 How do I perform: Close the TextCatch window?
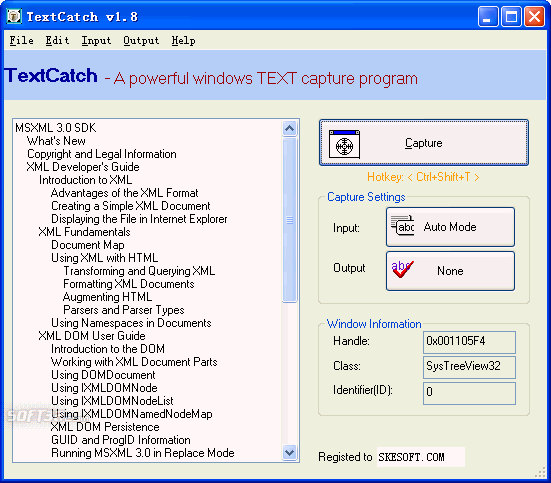pyautogui.click(x=534, y=16)
